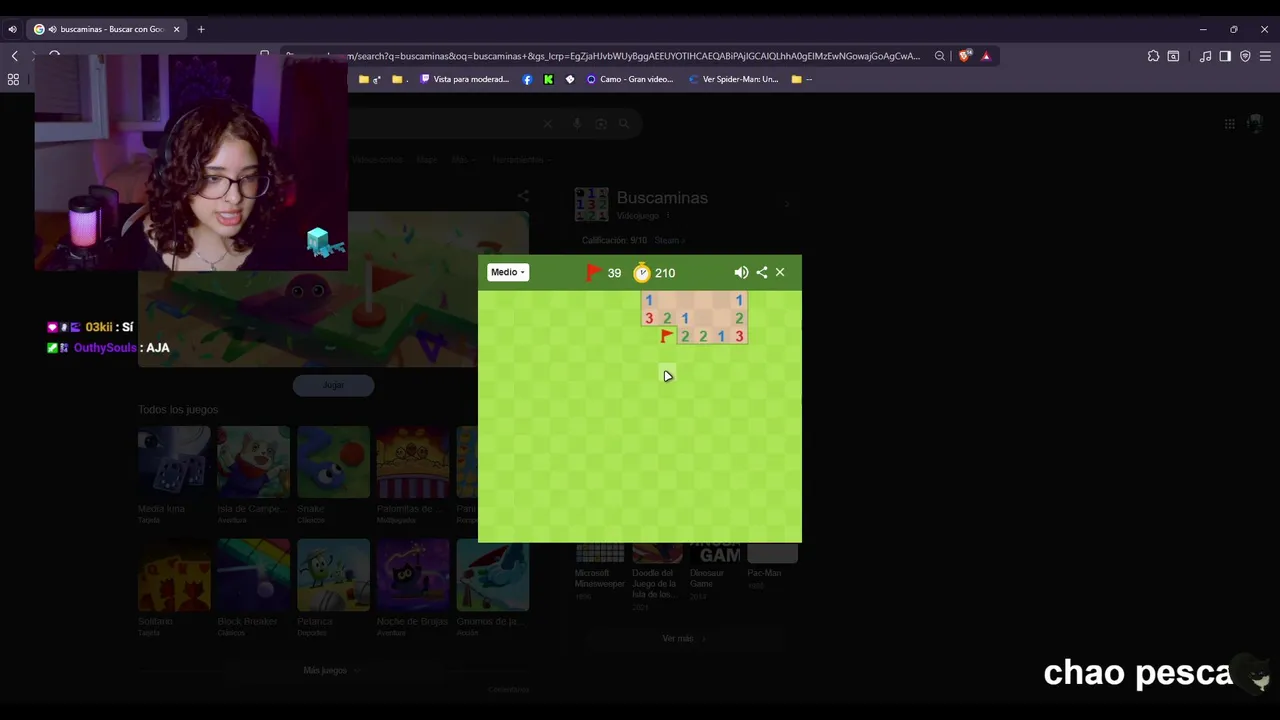1280x720 pixels.
Task: Select the buscaminas browser tab
Action: pyautogui.click(x=107, y=29)
